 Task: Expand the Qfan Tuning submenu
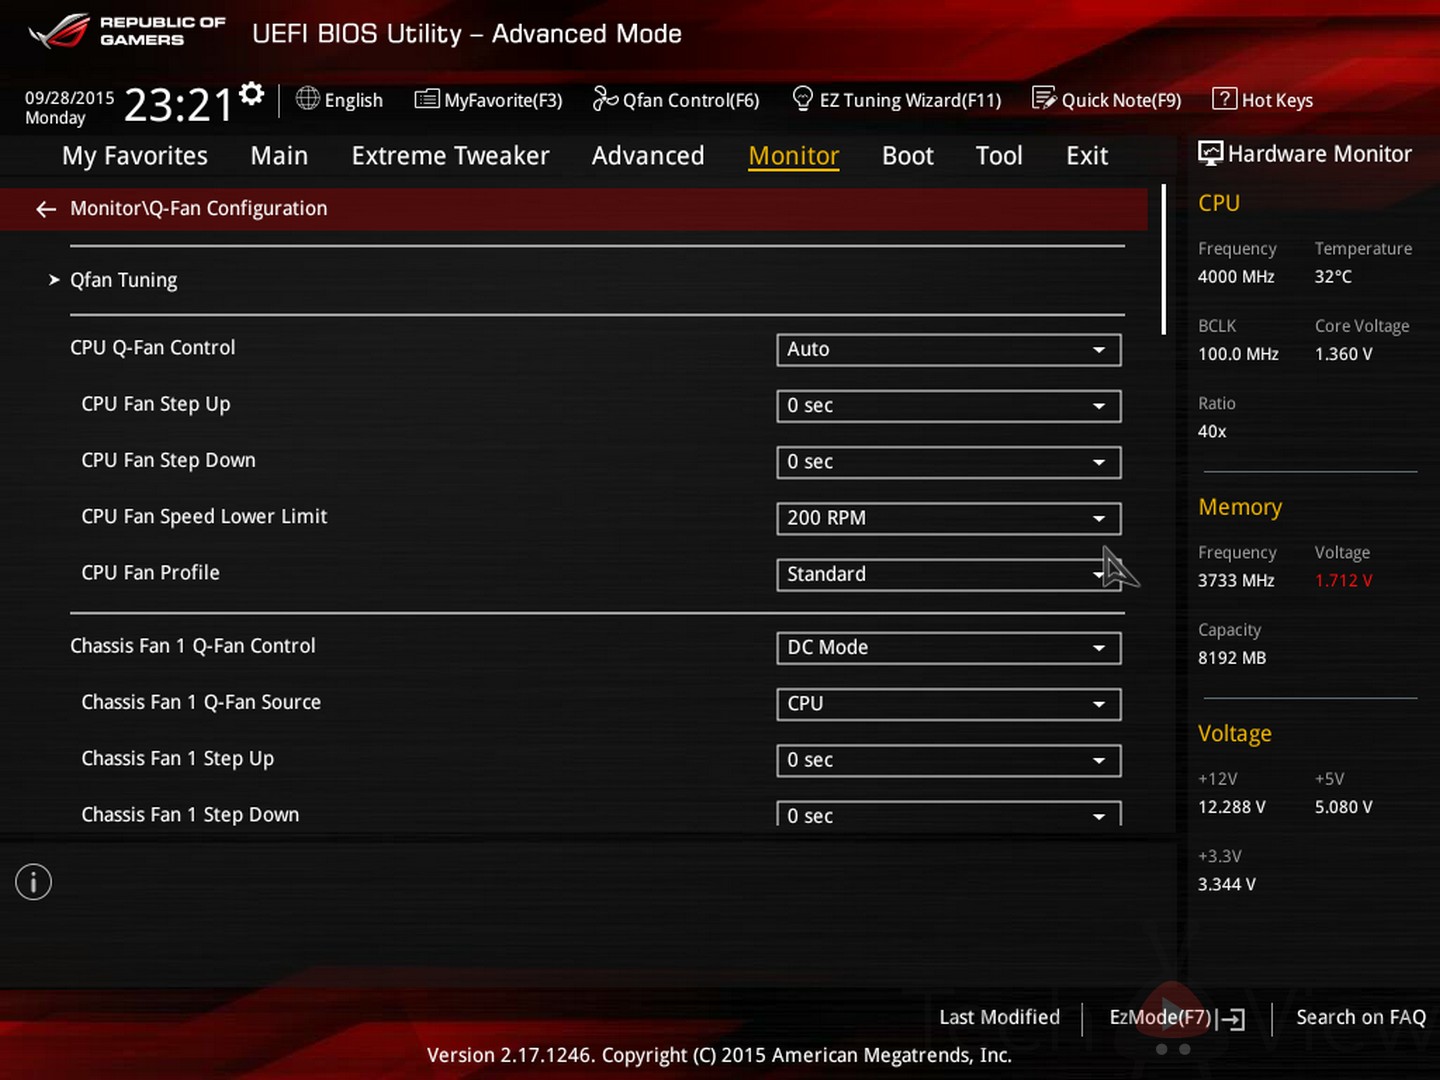click(123, 280)
